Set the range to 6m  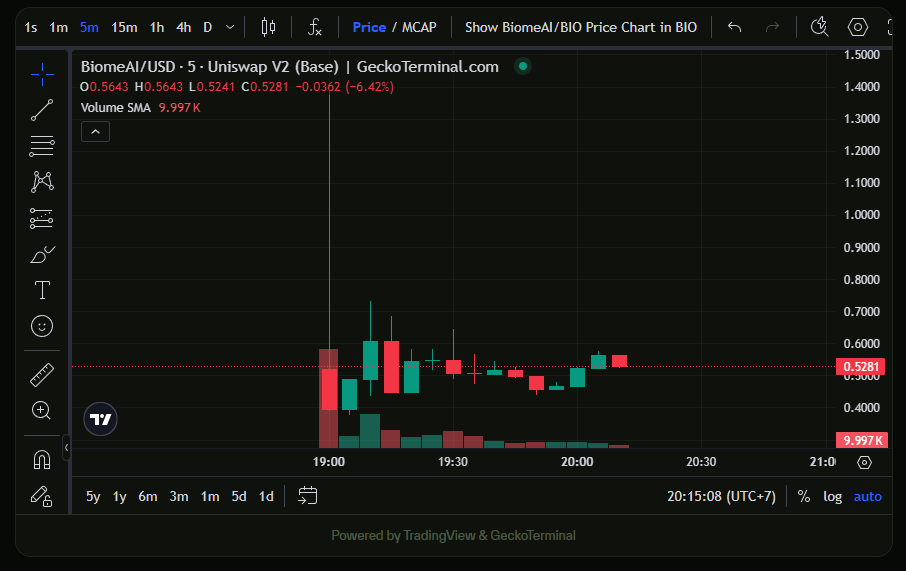pyautogui.click(x=148, y=496)
